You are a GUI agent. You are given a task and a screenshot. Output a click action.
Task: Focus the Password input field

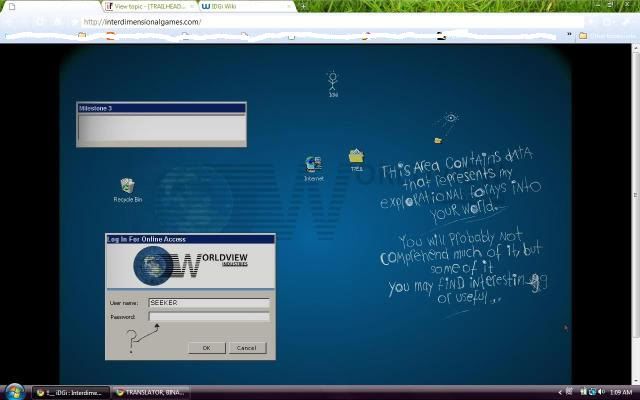[209, 317]
